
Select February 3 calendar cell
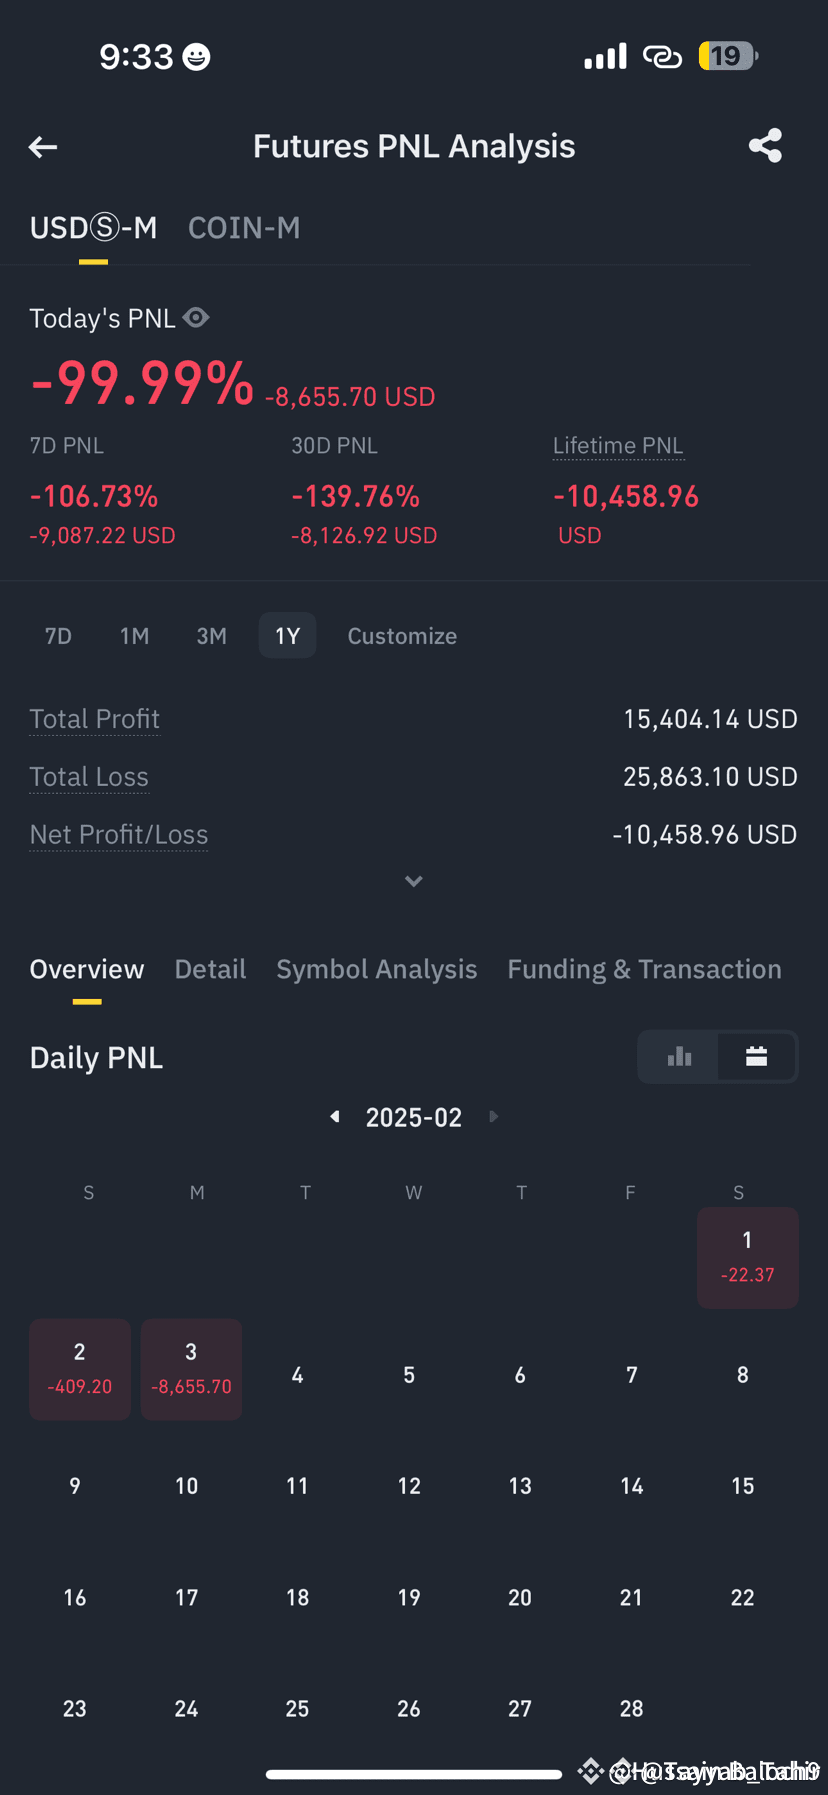tap(191, 1369)
